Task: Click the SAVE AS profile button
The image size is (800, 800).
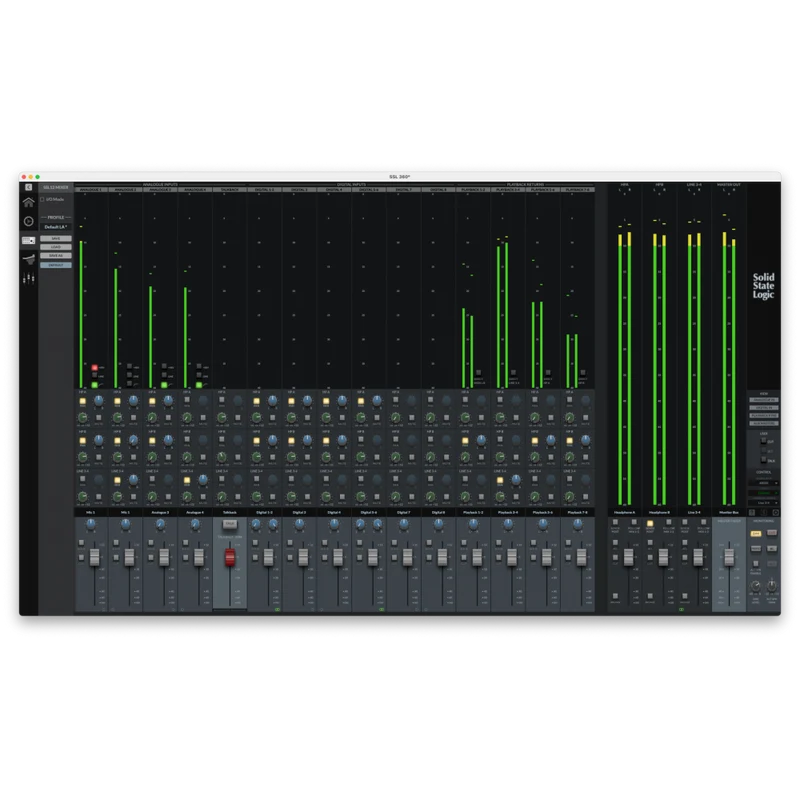Action: tap(56, 256)
